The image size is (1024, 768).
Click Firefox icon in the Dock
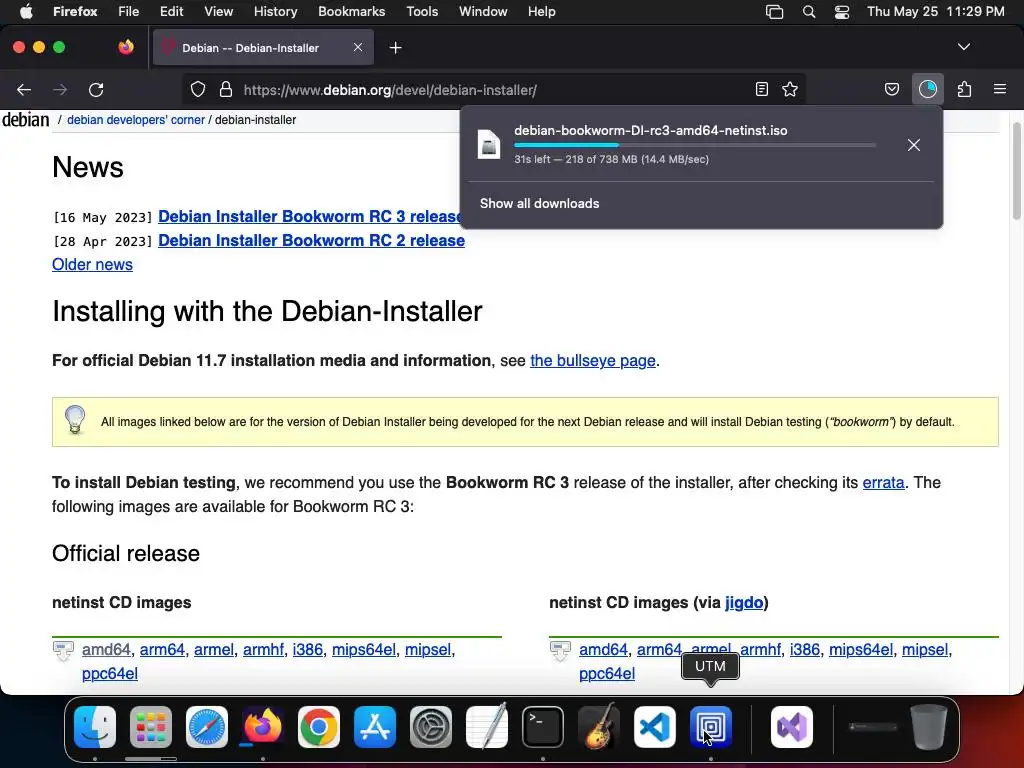tap(263, 726)
